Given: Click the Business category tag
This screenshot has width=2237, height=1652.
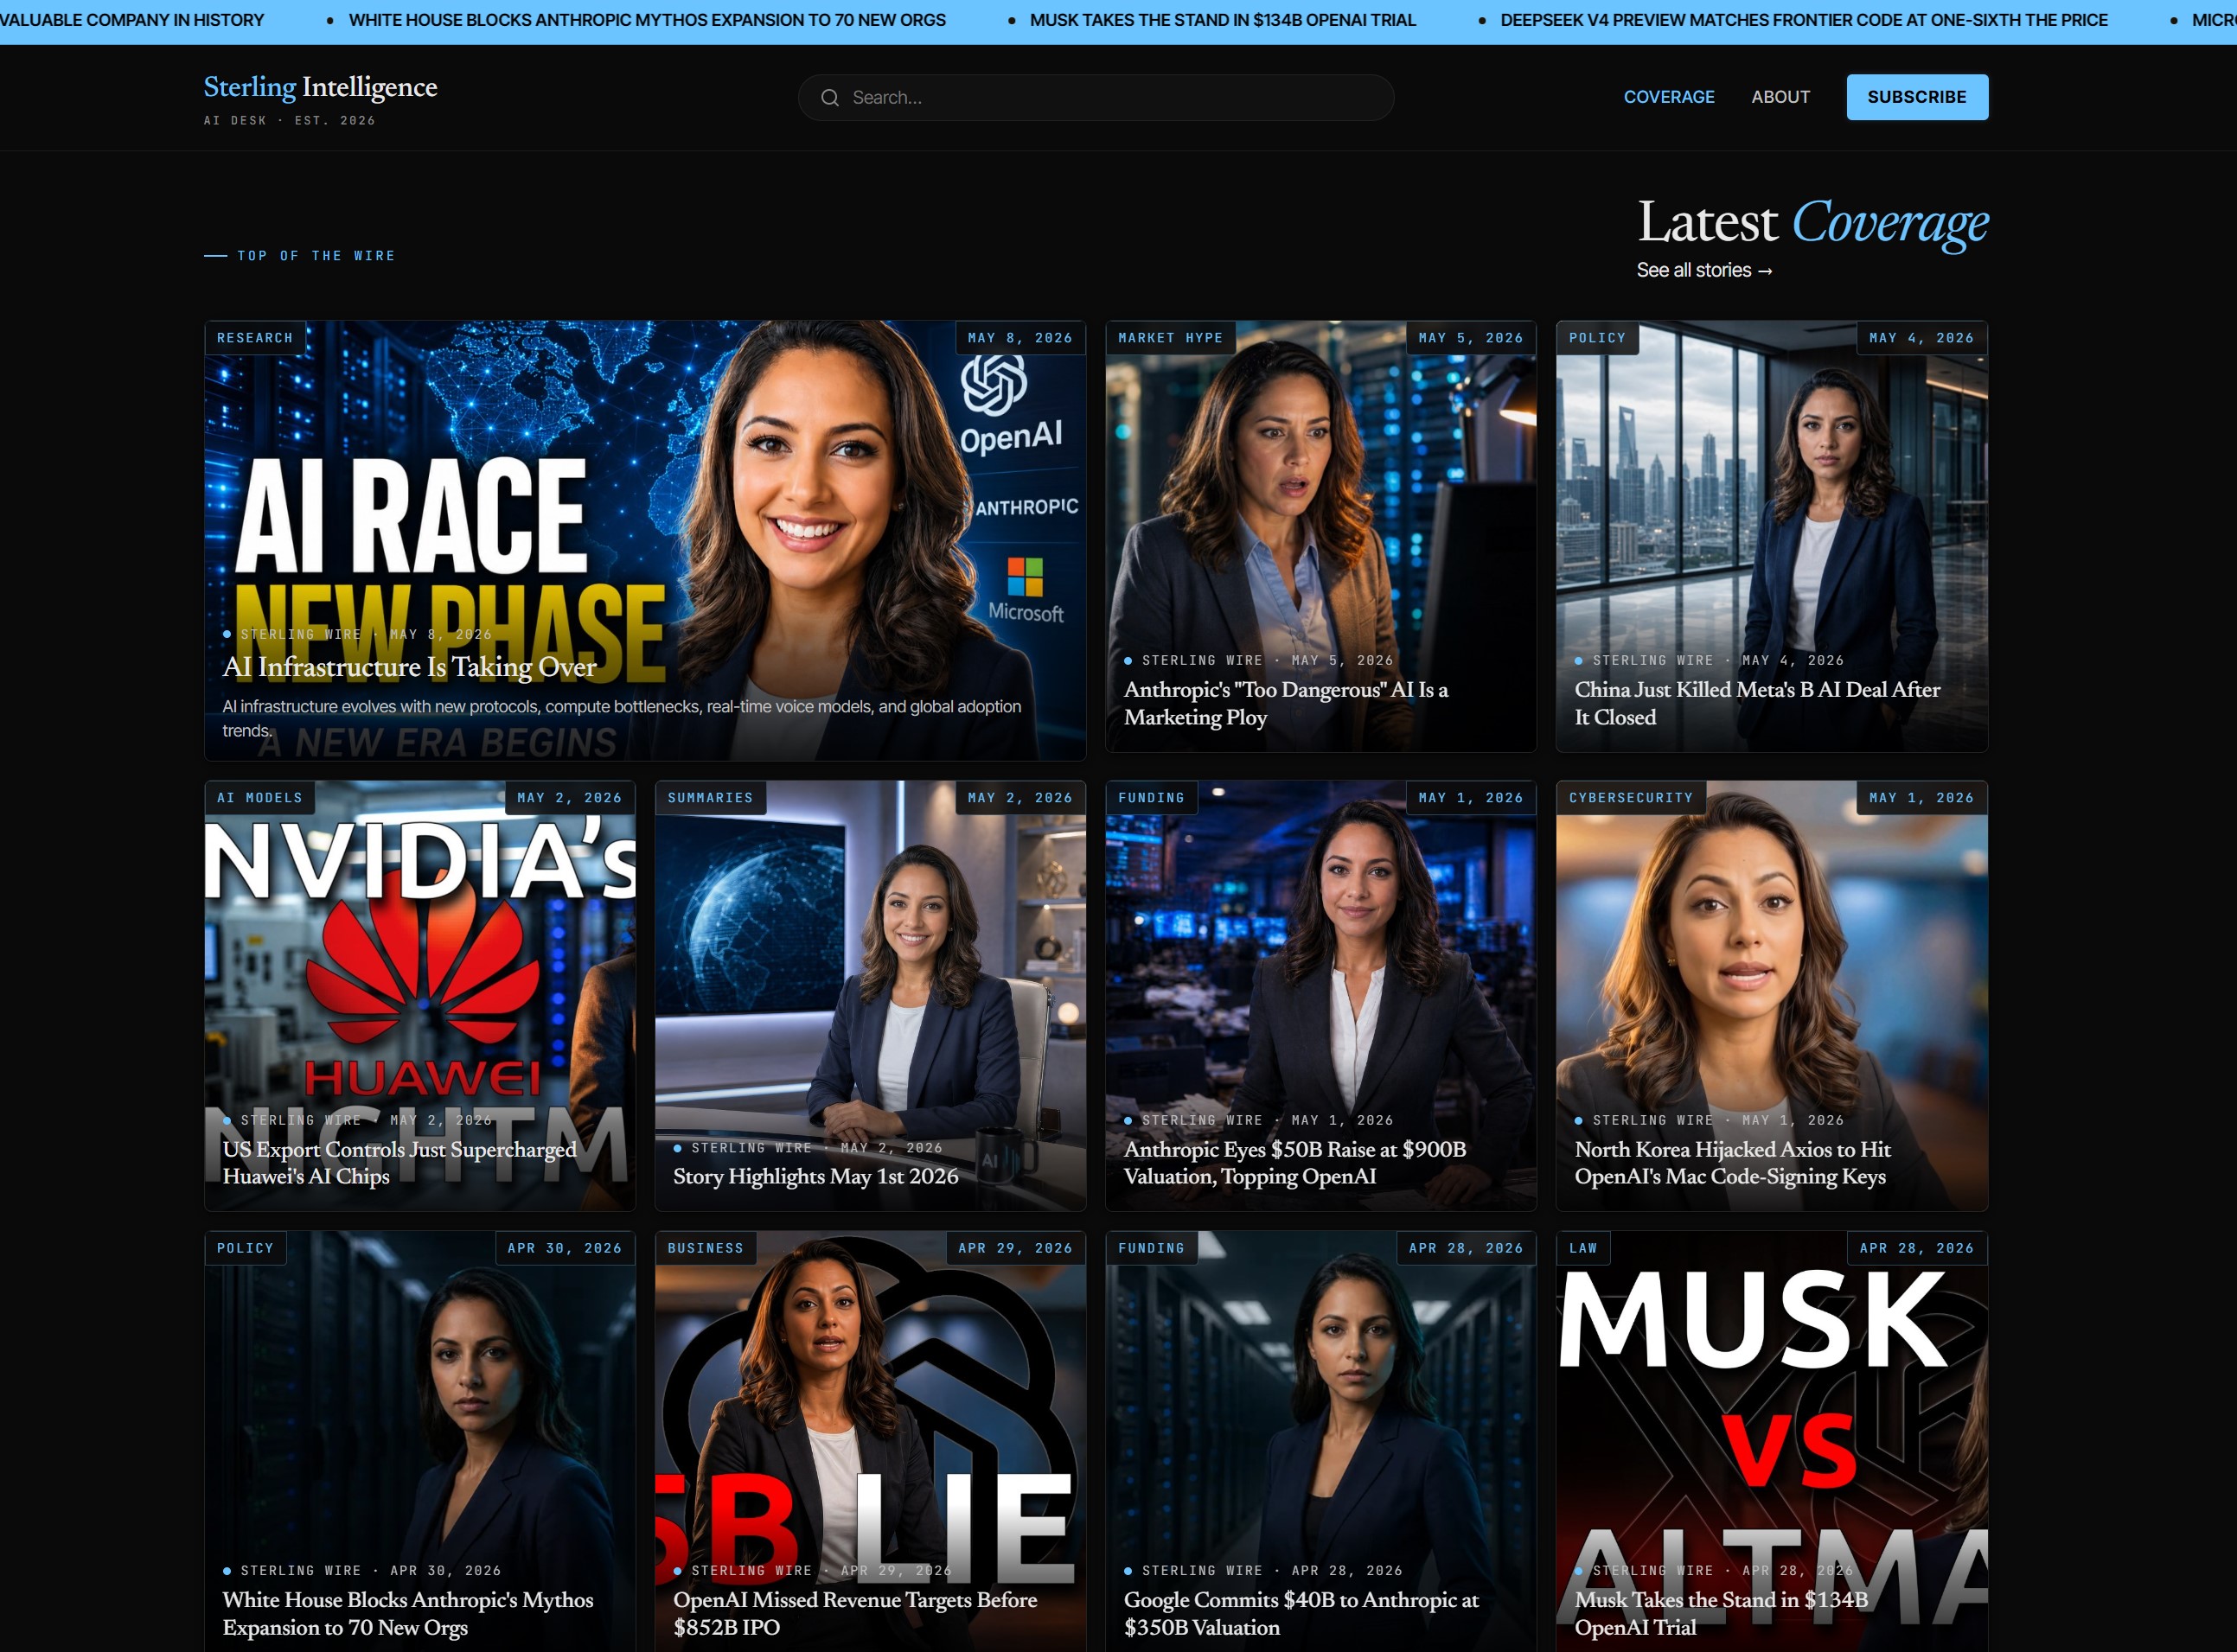Looking at the screenshot, I should [705, 1248].
